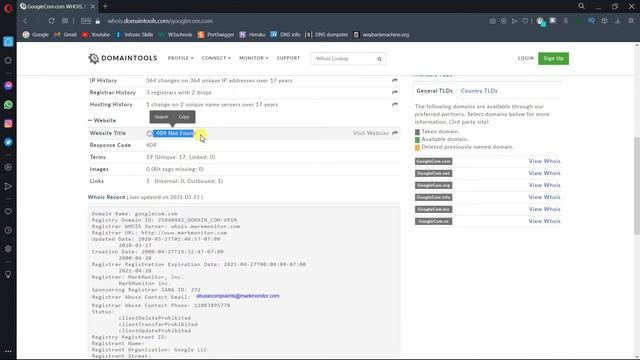The width and height of the screenshot is (640, 360).
Task: Open Registrar History share arrow
Action: tap(395, 93)
